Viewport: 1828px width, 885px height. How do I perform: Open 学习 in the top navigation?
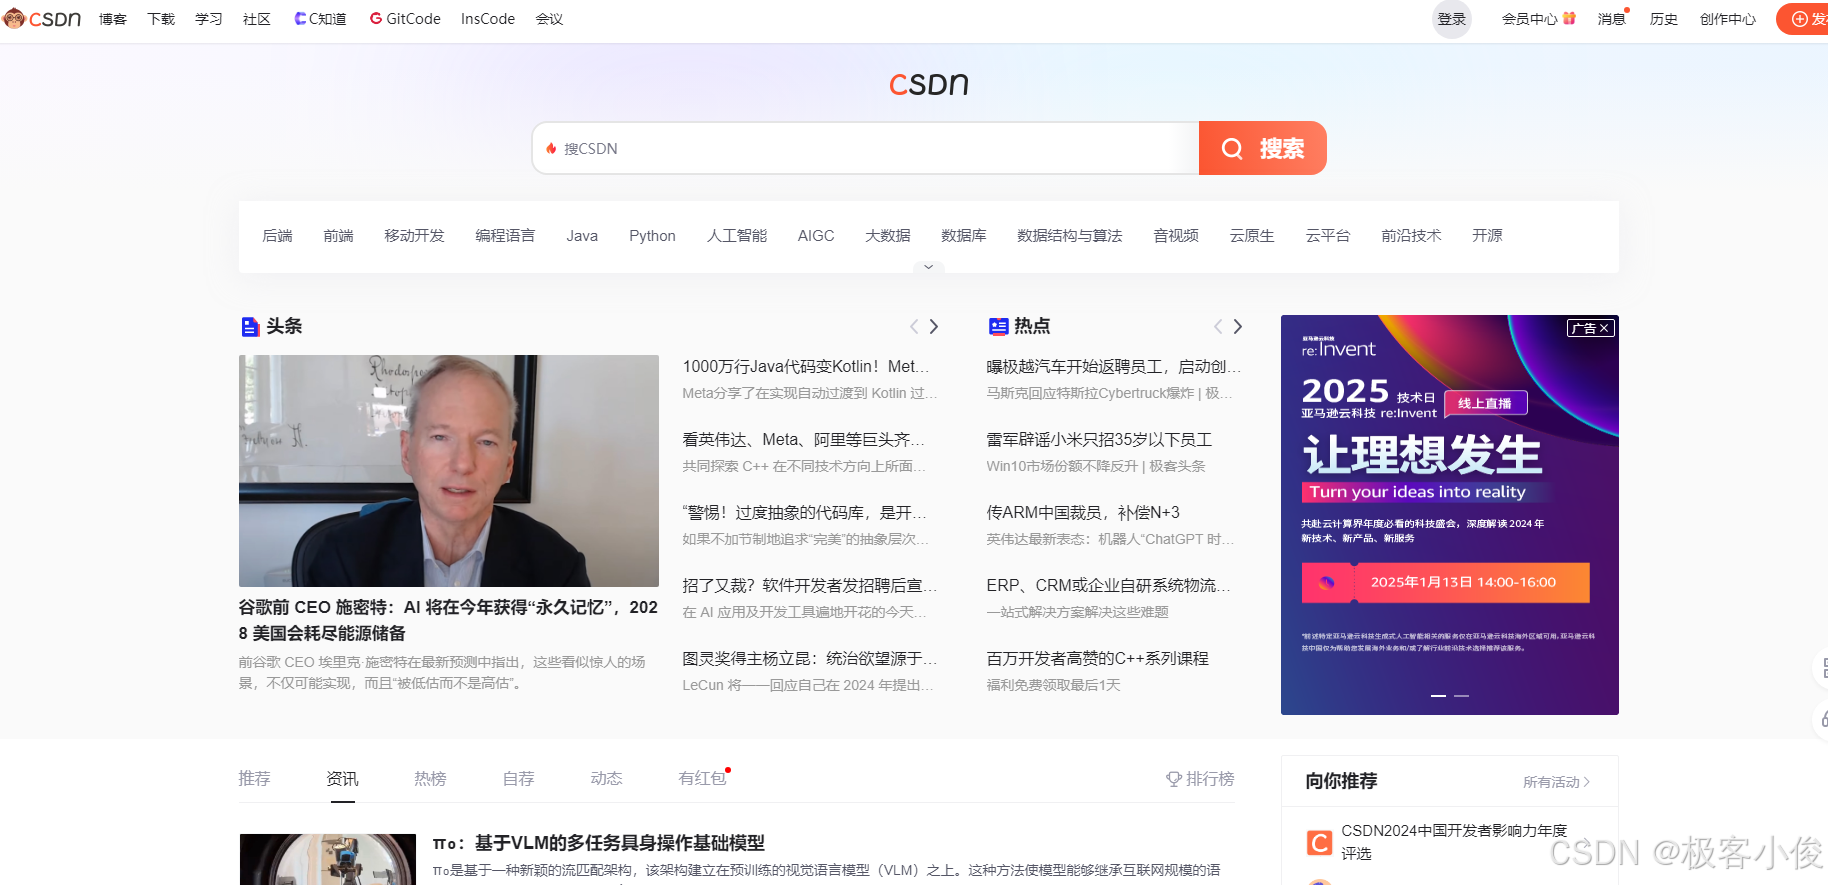click(209, 19)
